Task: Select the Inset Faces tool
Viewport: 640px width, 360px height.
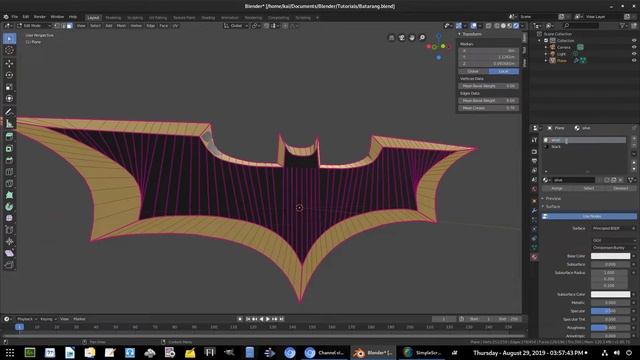Action: click(x=9, y=149)
